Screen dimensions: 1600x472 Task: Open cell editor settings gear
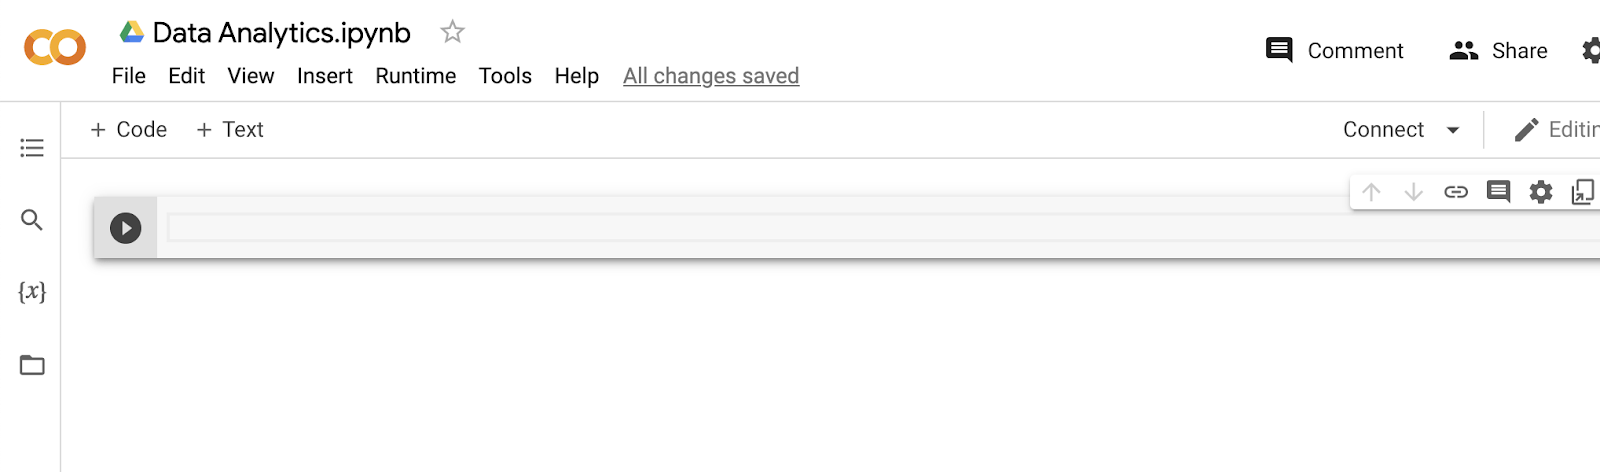1541,192
